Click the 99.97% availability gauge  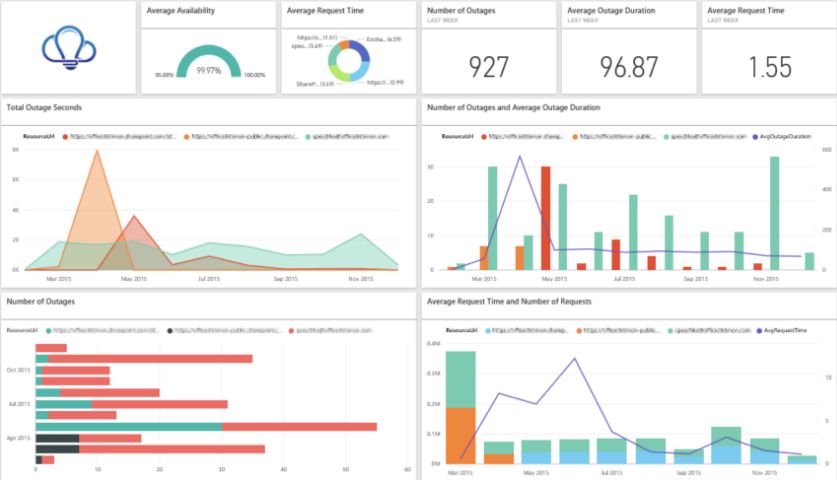[x=209, y=62]
